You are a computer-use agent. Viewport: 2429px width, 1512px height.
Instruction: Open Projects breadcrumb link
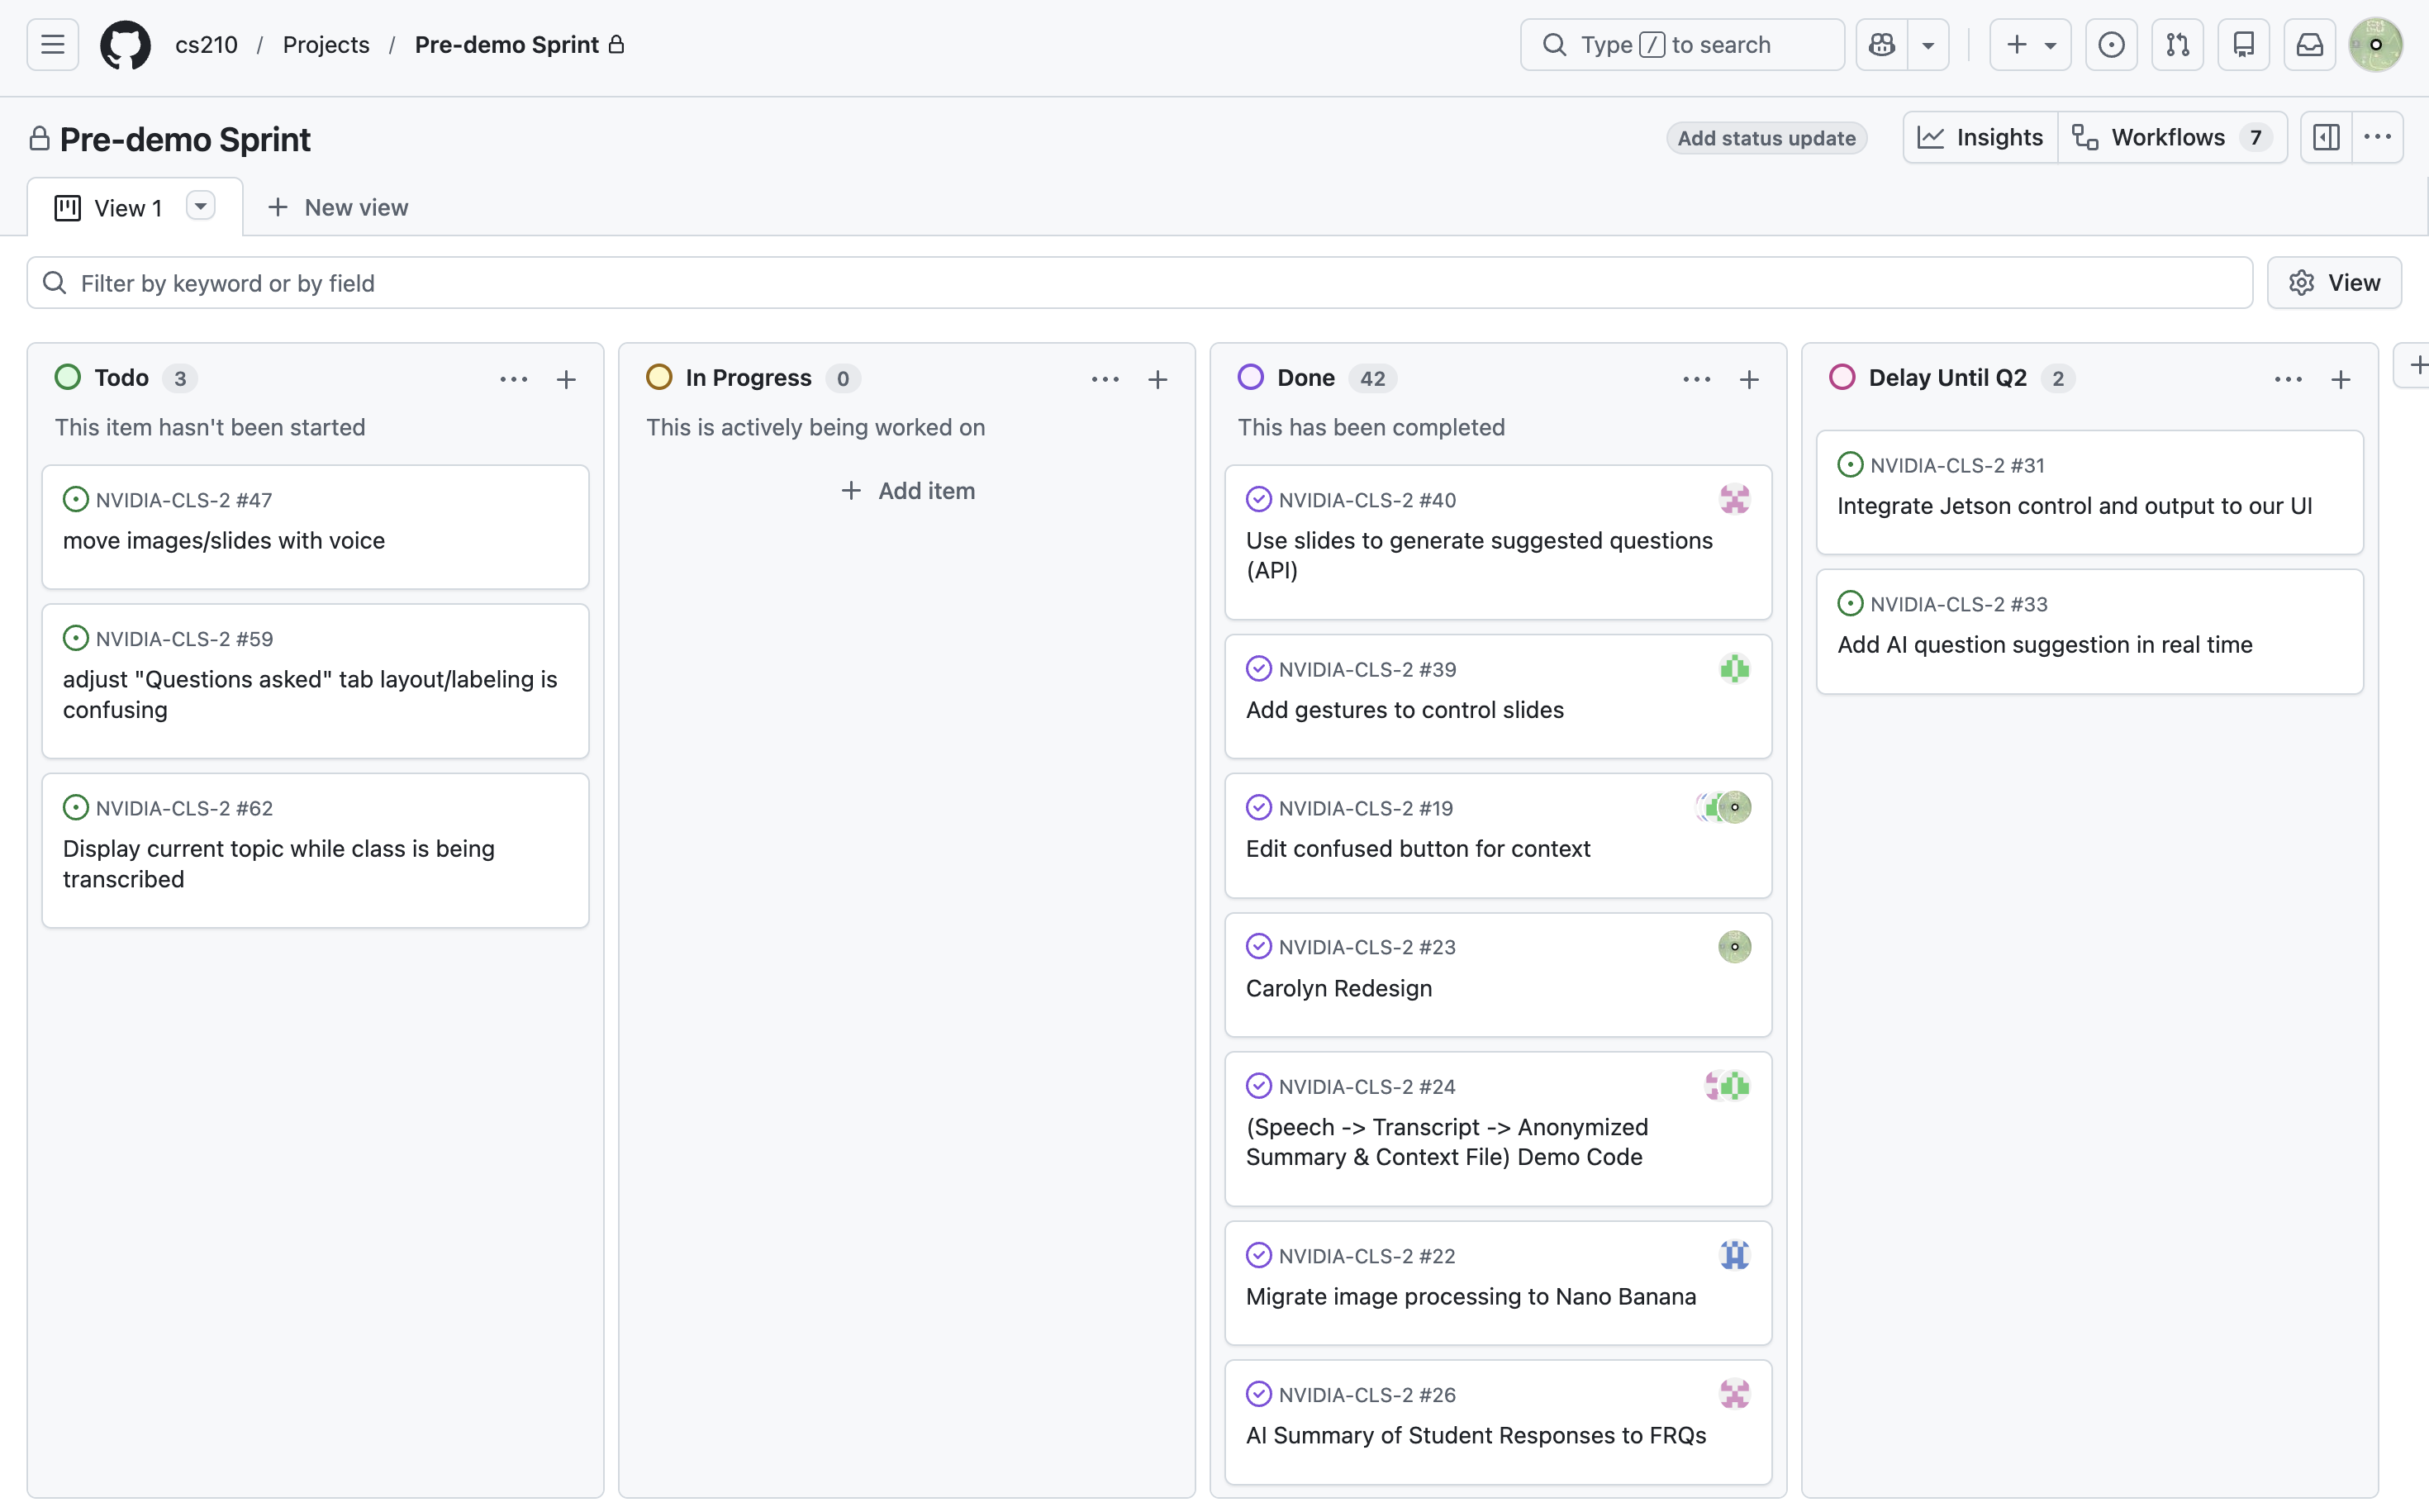pyautogui.click(x=326, y=45)
